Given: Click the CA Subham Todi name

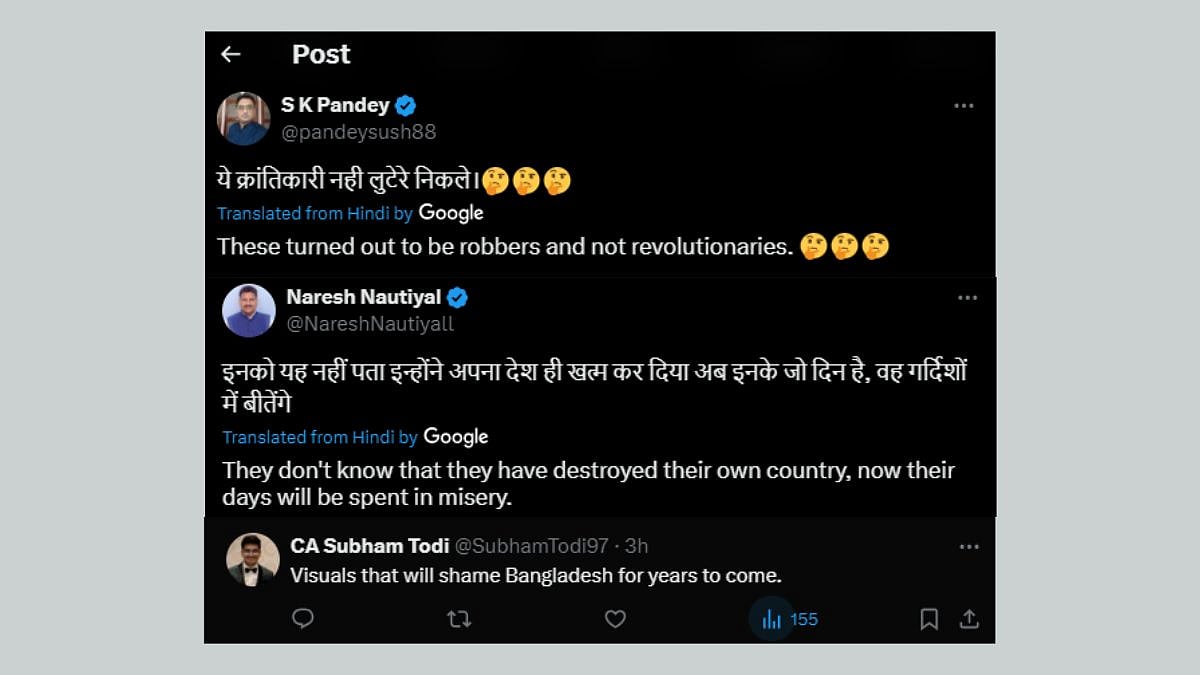Looking at the screenshot, I should coord(369,546).
